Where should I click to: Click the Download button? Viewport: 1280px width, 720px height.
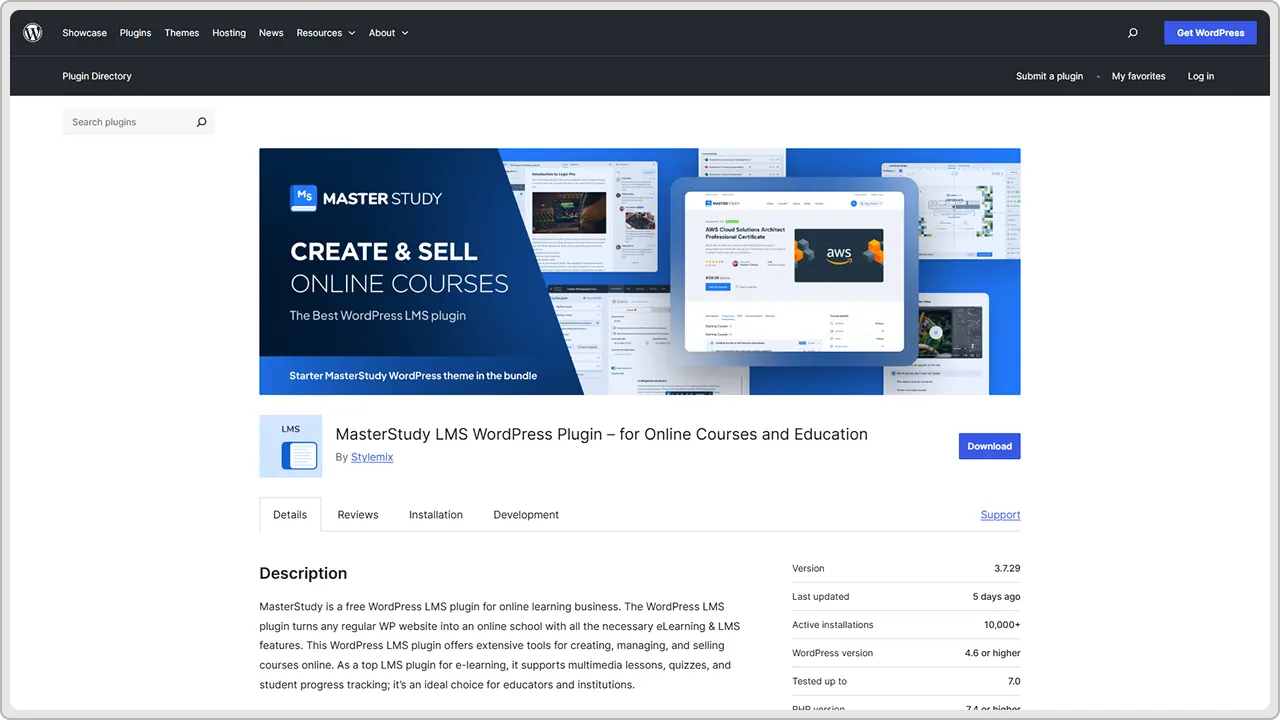(989, 446)
